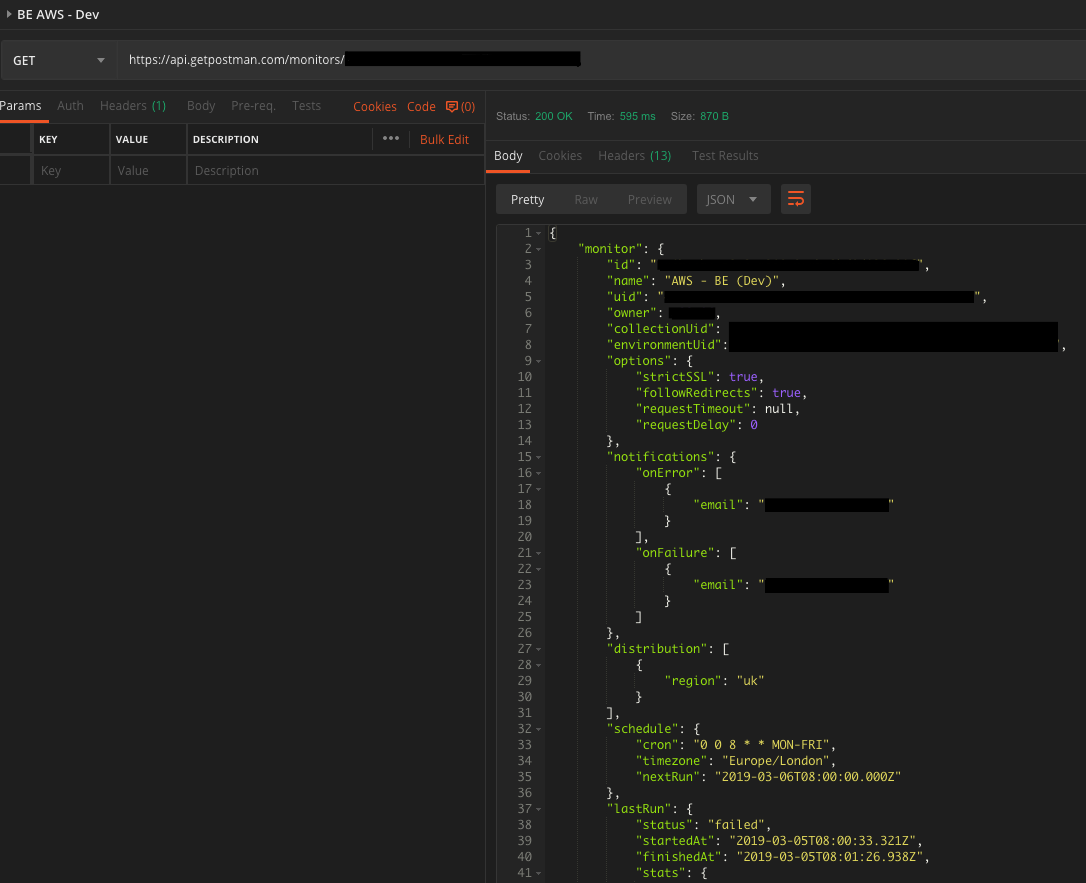Select the Preview response mode
Image resolution: width=1086 pixels, height=883 pixels.
click(x=649, y=199)
